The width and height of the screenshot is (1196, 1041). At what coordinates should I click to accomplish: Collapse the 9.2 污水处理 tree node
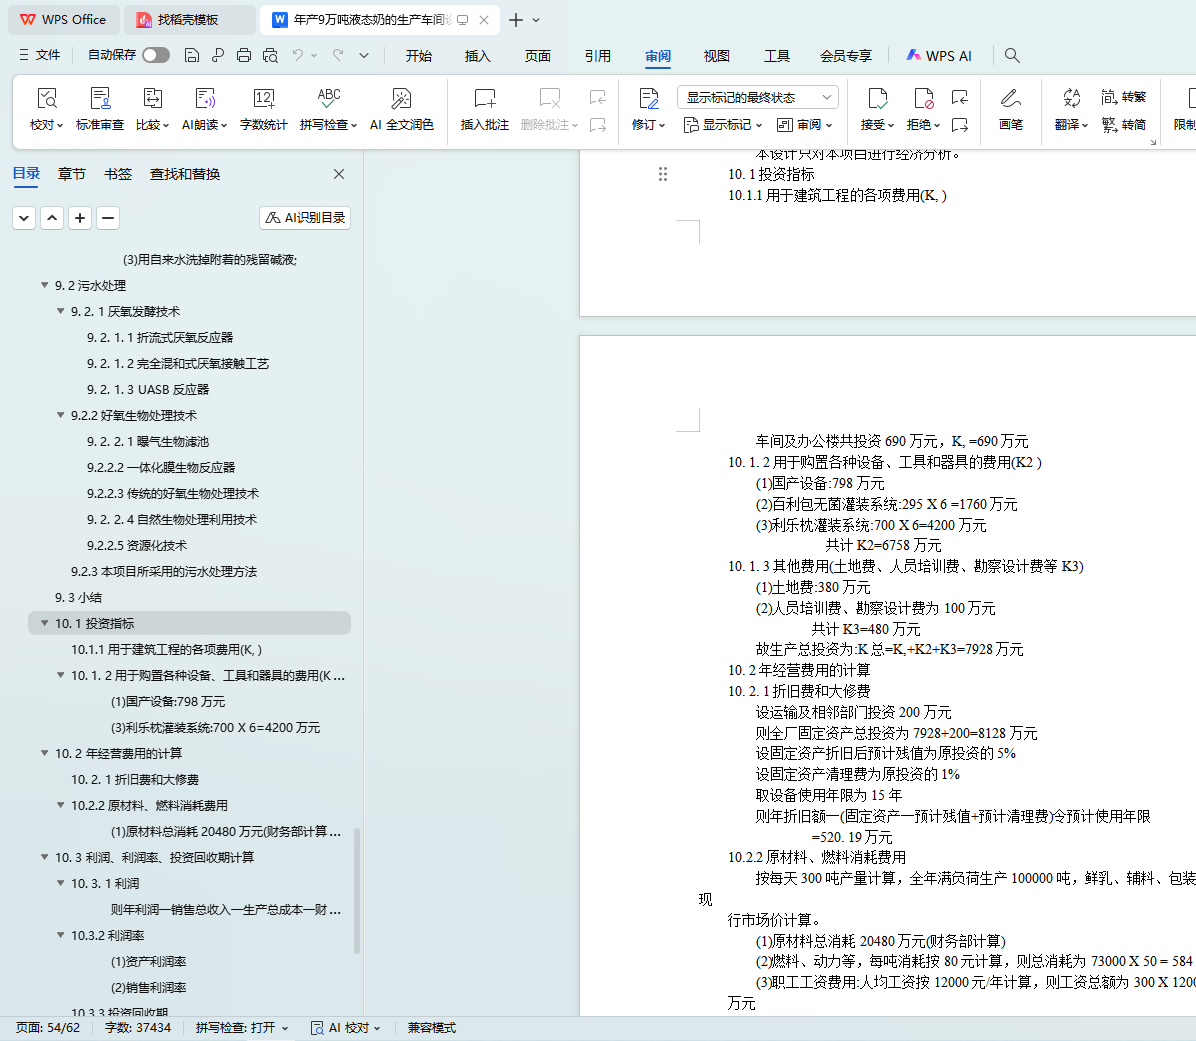(x=44, y=285)
